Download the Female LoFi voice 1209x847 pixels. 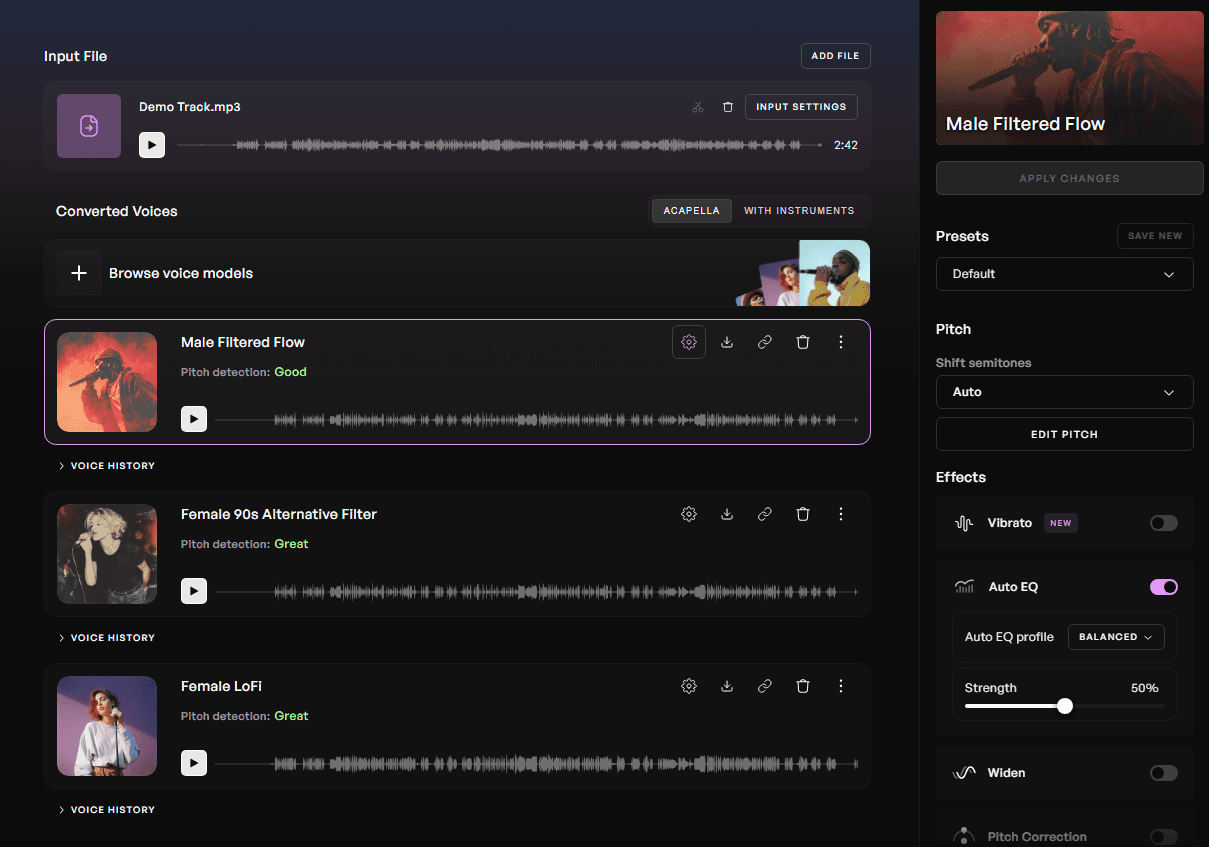727,686
